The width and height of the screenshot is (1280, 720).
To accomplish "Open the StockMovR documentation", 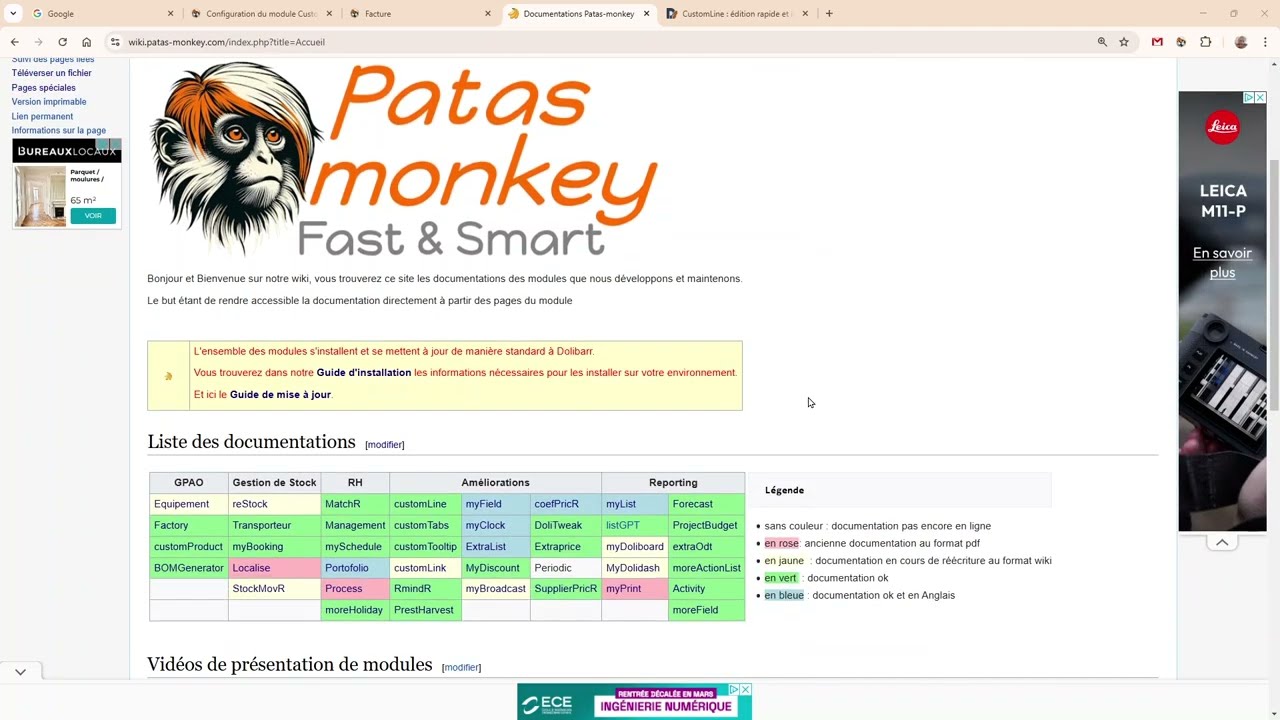I will tap(259, 589).
